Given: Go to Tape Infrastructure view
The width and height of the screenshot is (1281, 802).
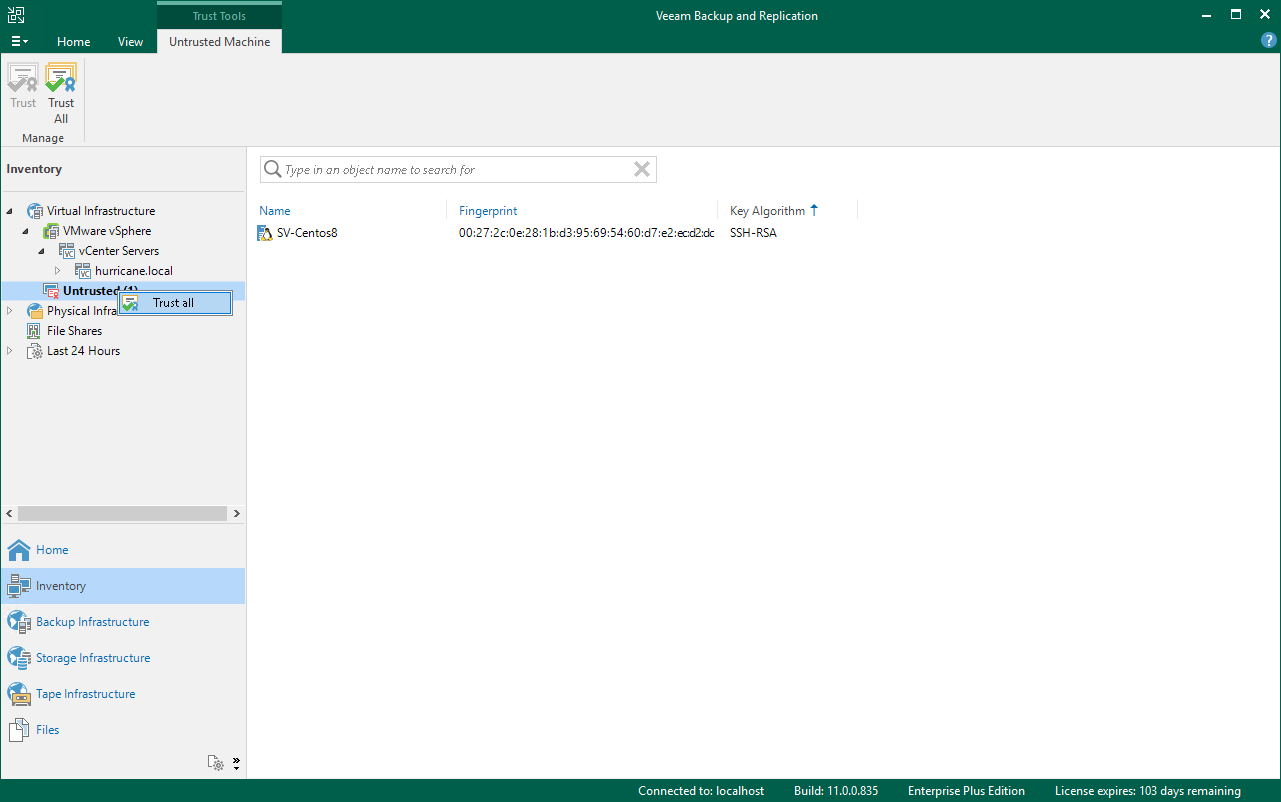Looking at the screenshot, I should point(123,694).
